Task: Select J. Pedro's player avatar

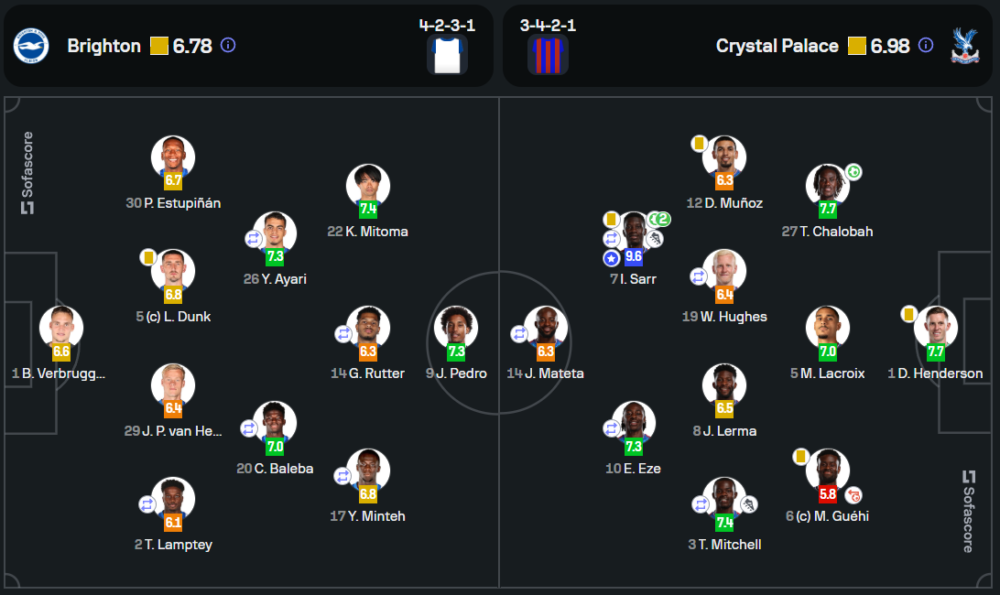Action: click(x=456, y=327)
